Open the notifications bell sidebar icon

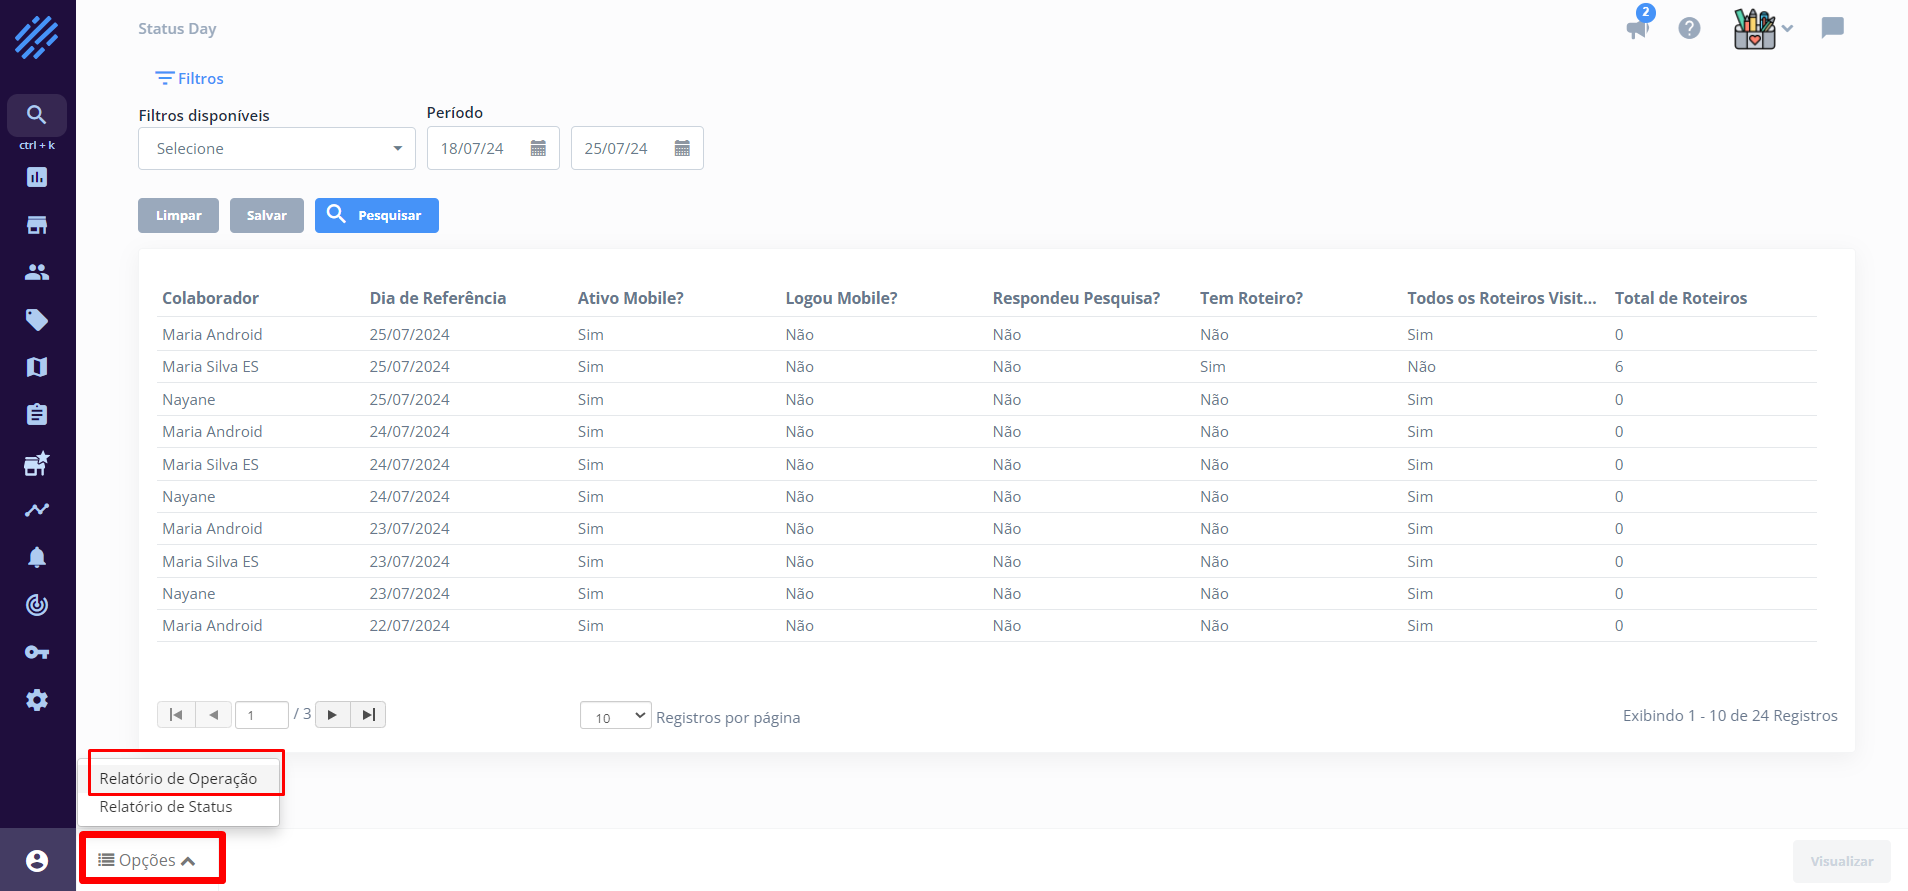point(37,557)
